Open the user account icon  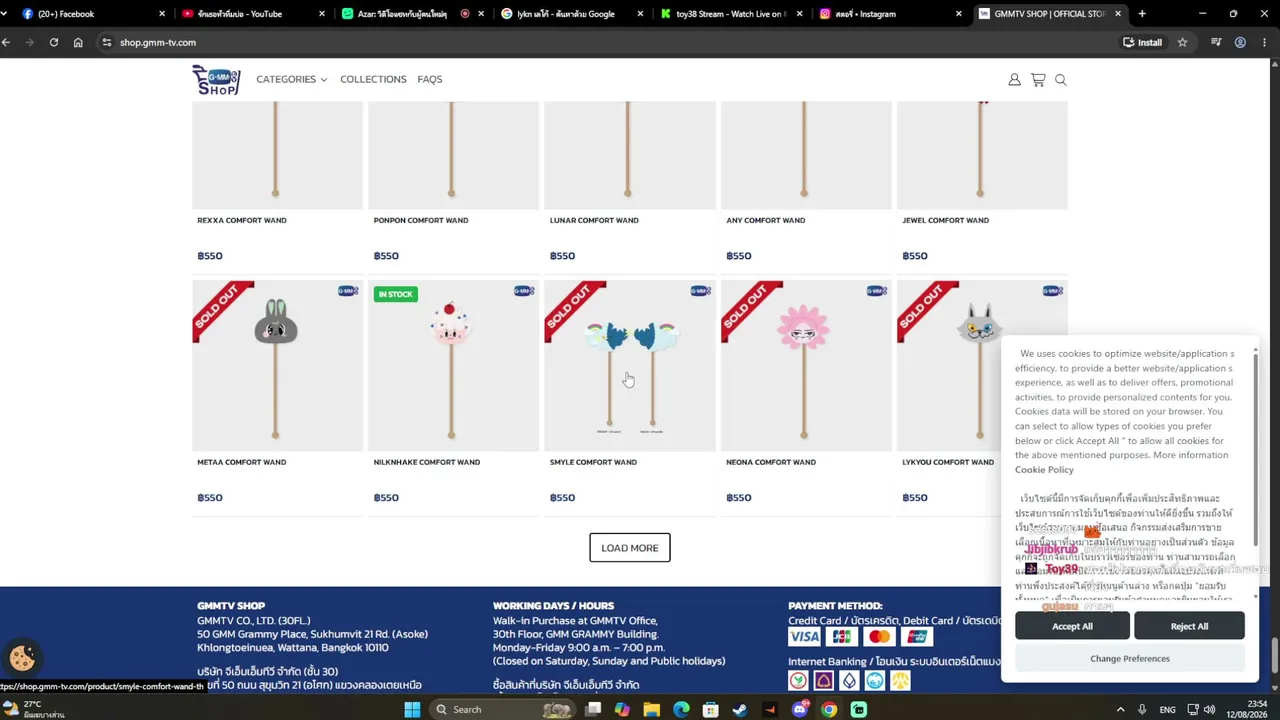pyautogui.click(x=1014, y=80)
